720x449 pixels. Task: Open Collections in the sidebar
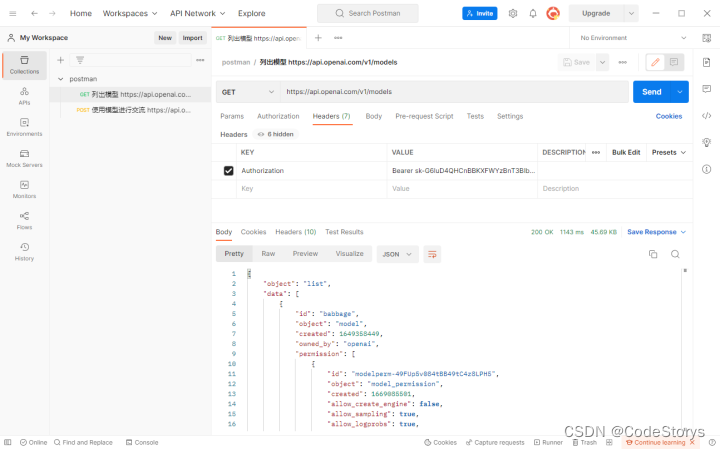pyautogui.click(x=24, y=65)
